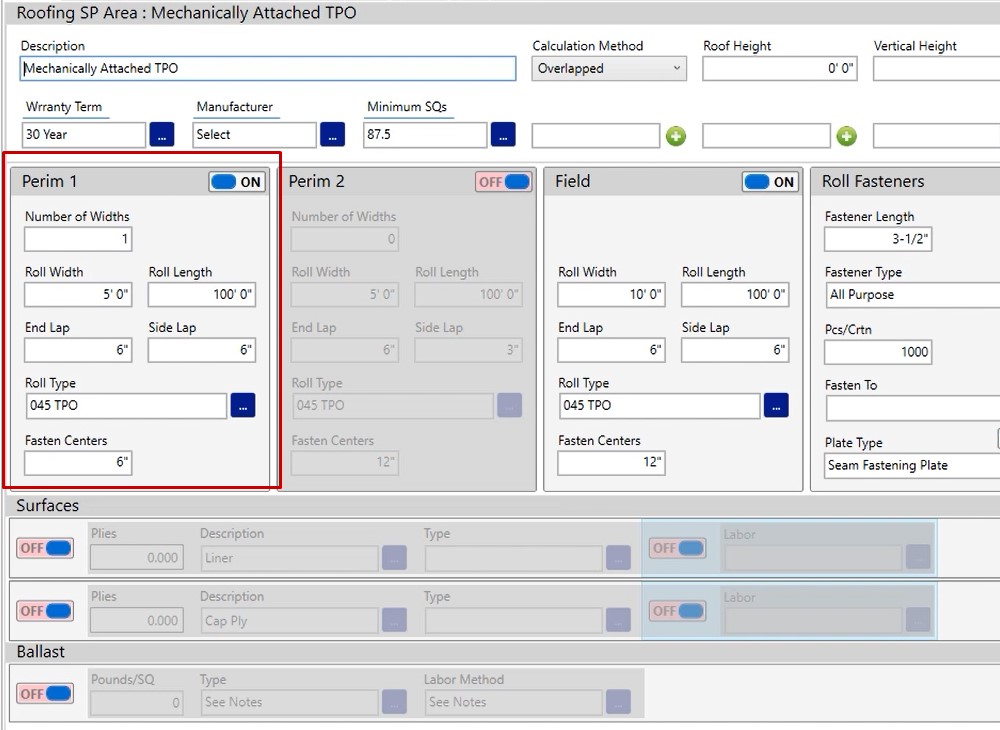
Task: Click the Perim 1 Fasten Centers field
Action: (78, 463)
